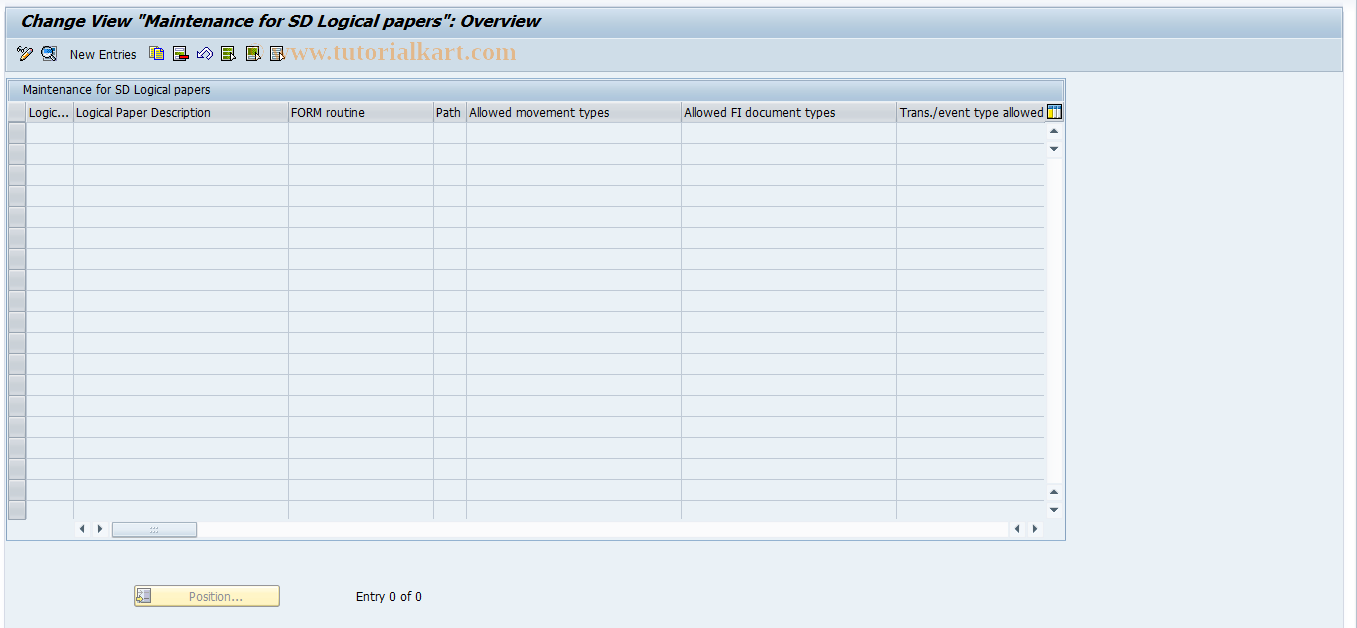Click the top up arrow of the vertical scrollbar
The width and height of the screenshot is (1357, 628).
(x=1054, y=131)
